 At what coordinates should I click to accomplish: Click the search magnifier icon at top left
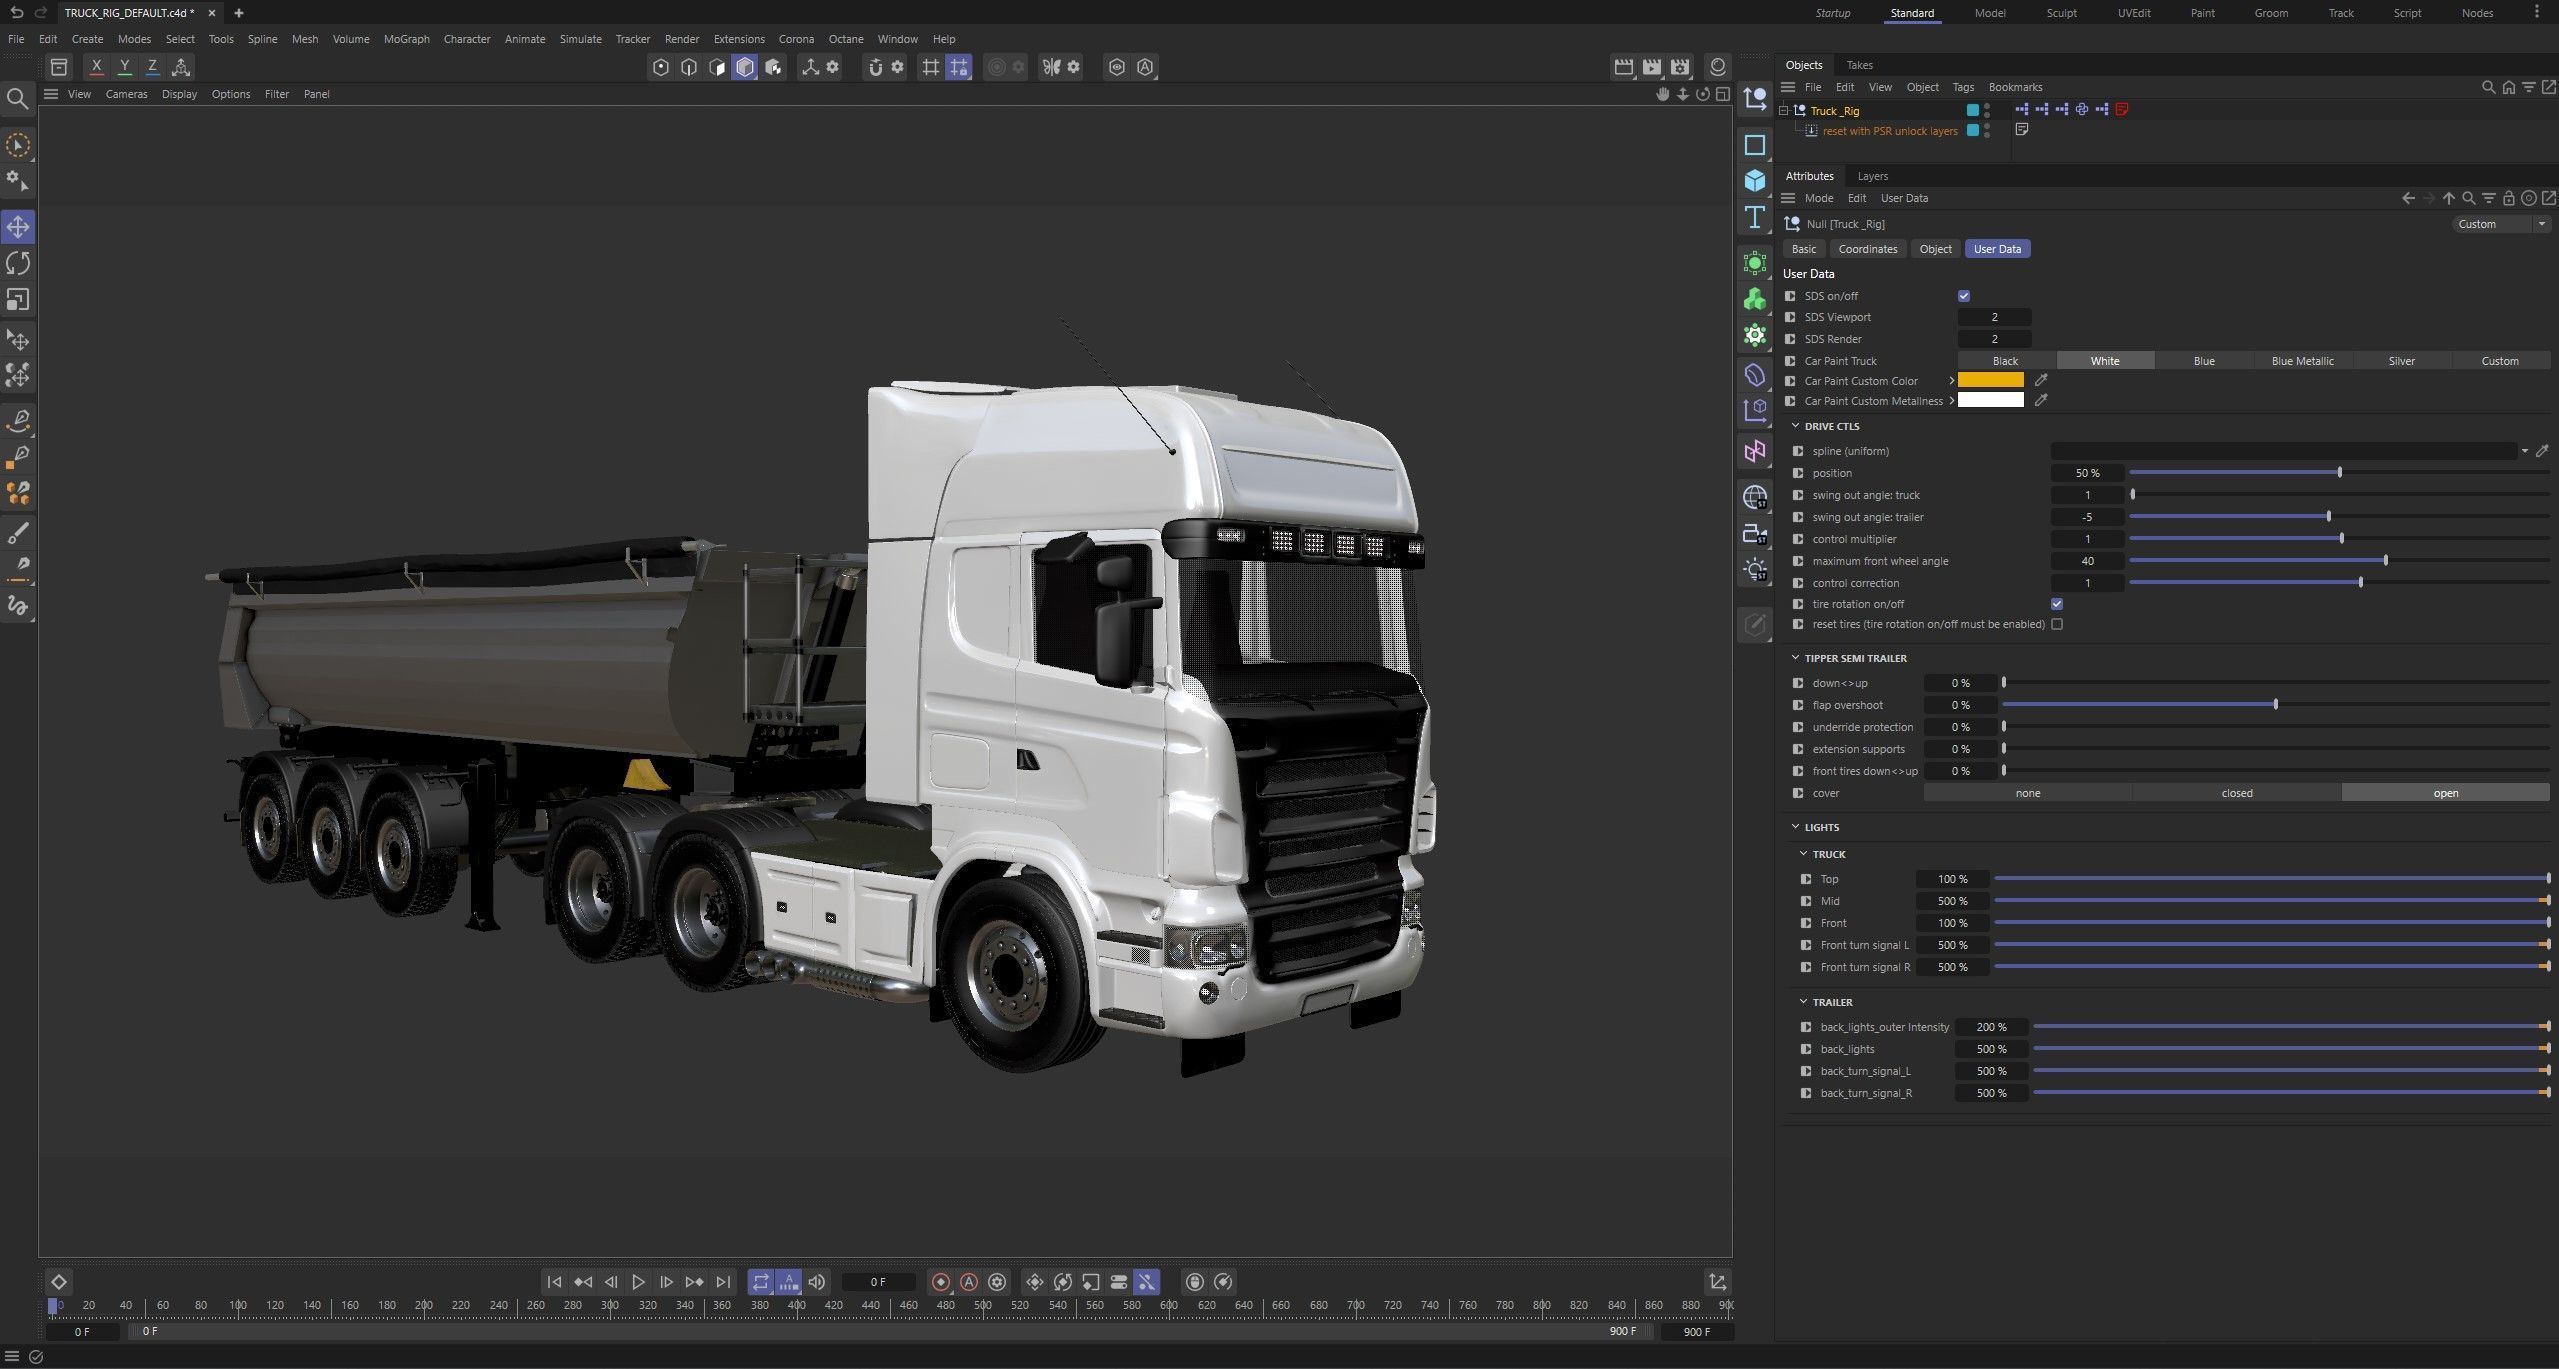click(17, 98)
